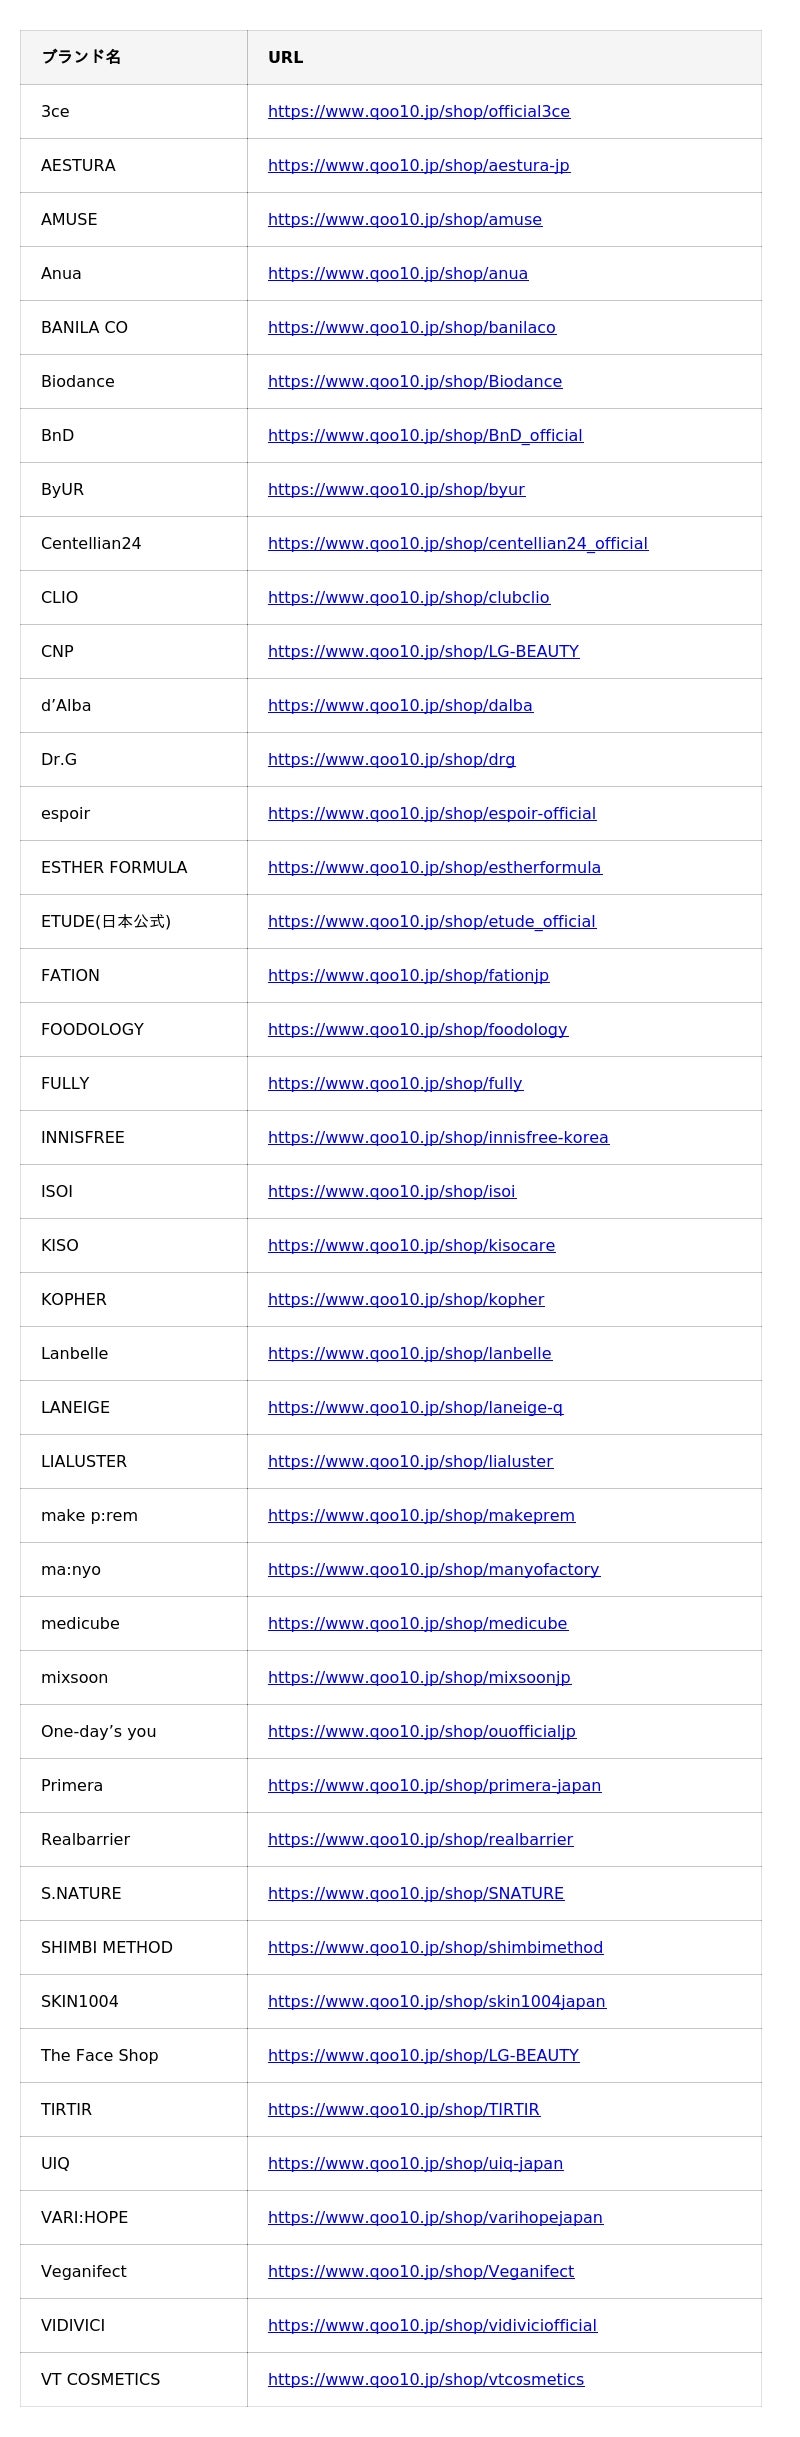Open the medicube shop URL
Viewport: 800px width, 2437px height.
click(417, 1624)
